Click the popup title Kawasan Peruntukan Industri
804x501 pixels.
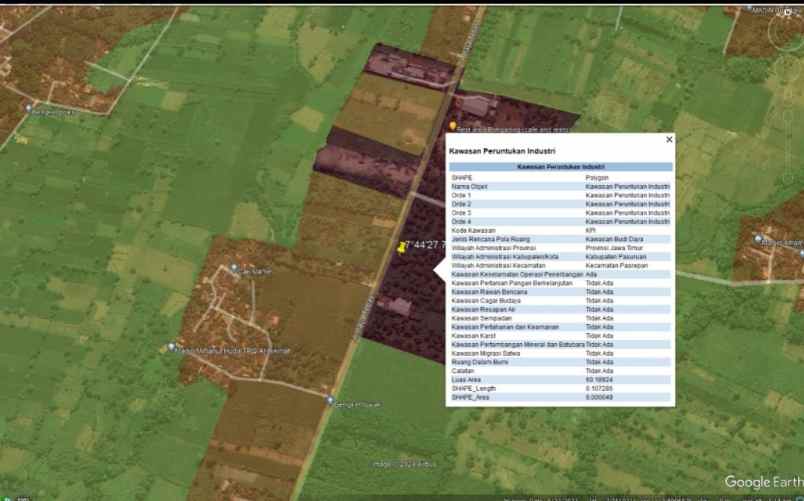(503, 151)
